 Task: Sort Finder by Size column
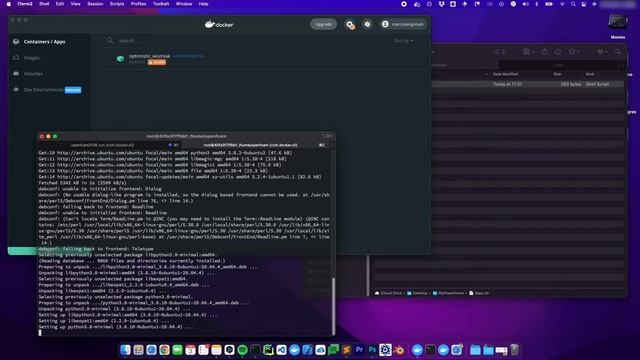coord(557,74)
